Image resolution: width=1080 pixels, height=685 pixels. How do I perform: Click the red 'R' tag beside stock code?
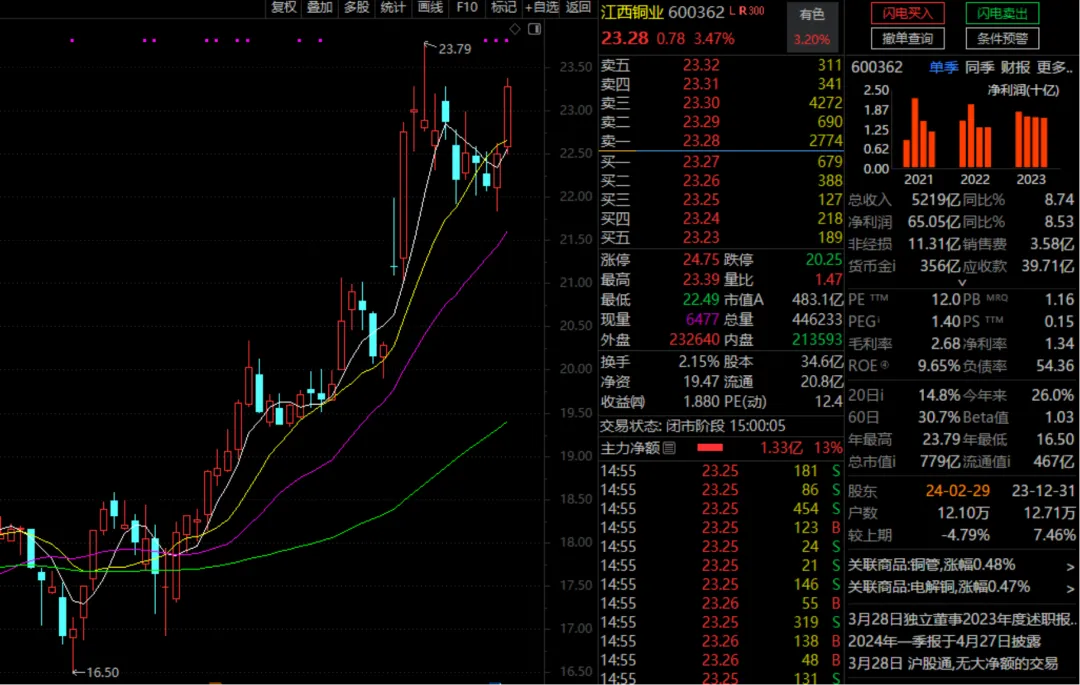[x=742, y=11]
